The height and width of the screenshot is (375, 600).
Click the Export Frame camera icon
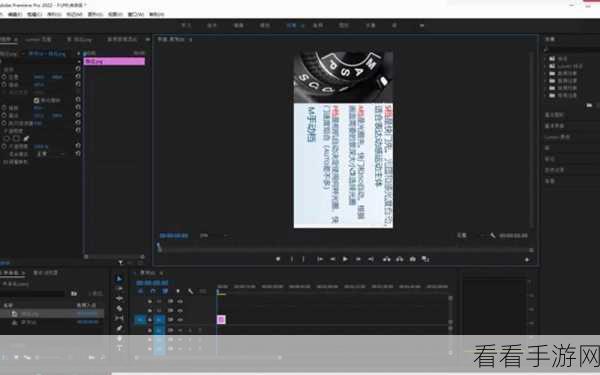tap(412, 259)
